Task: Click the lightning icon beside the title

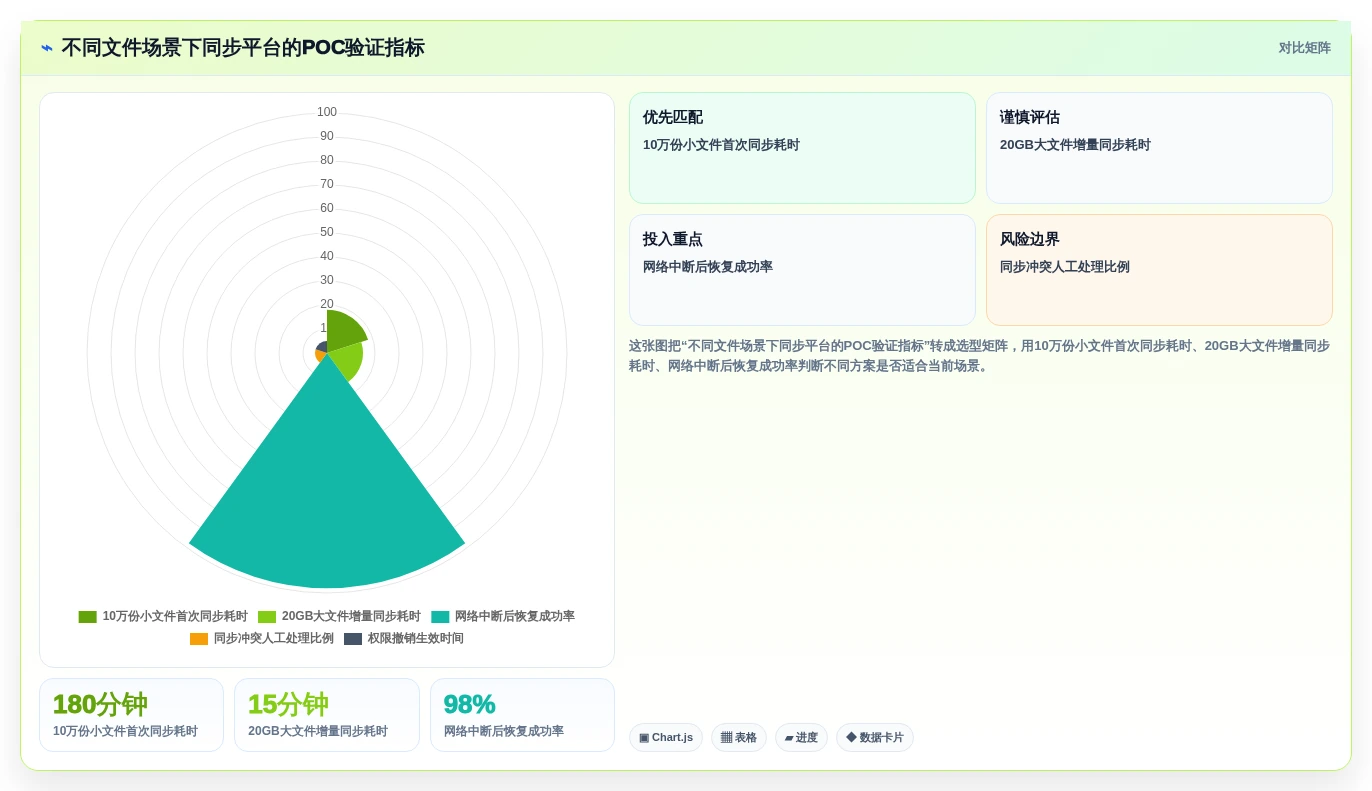Action: click(47, 48)
